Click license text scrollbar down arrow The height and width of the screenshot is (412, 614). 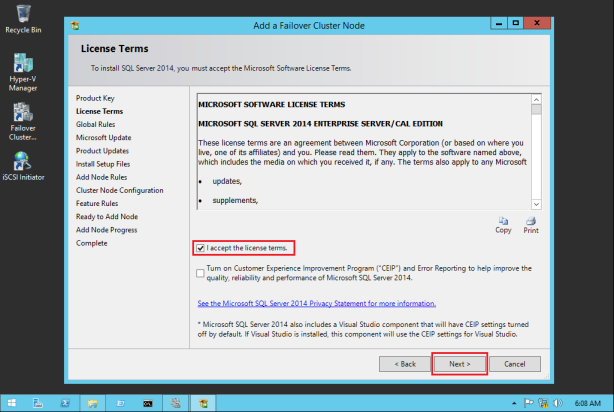point(536,204)
